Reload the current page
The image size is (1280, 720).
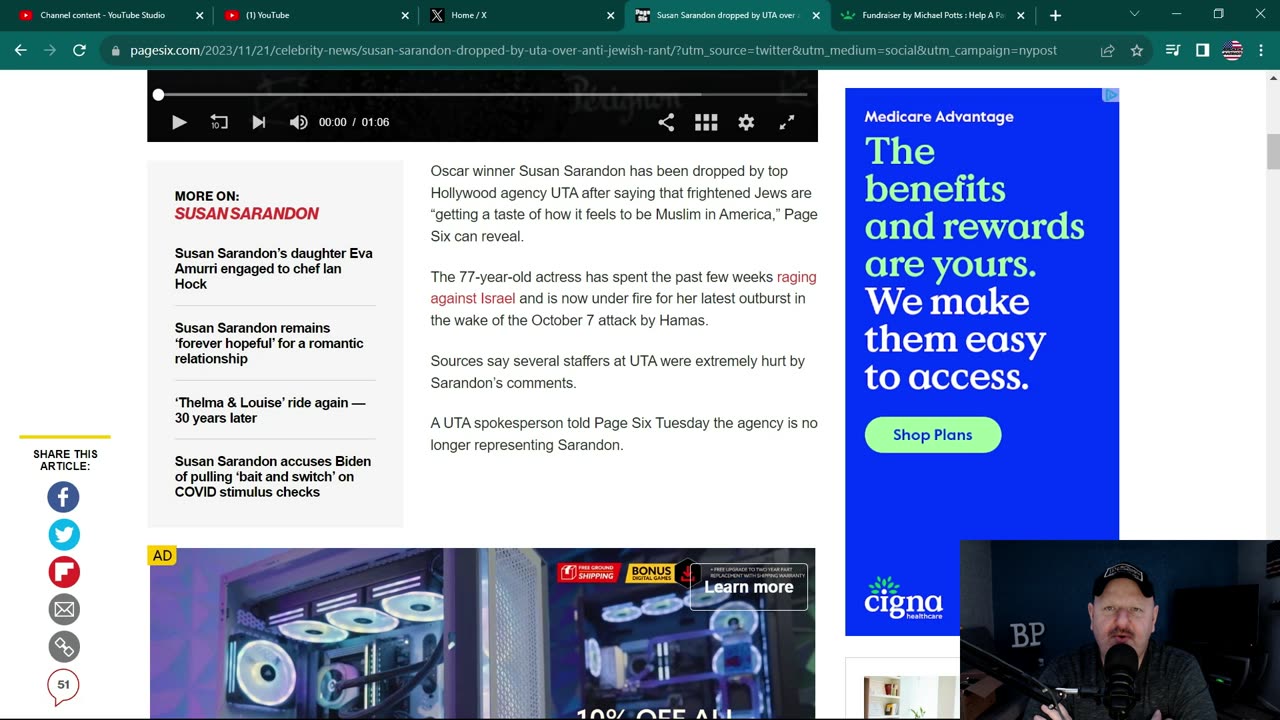coord(79,50)
